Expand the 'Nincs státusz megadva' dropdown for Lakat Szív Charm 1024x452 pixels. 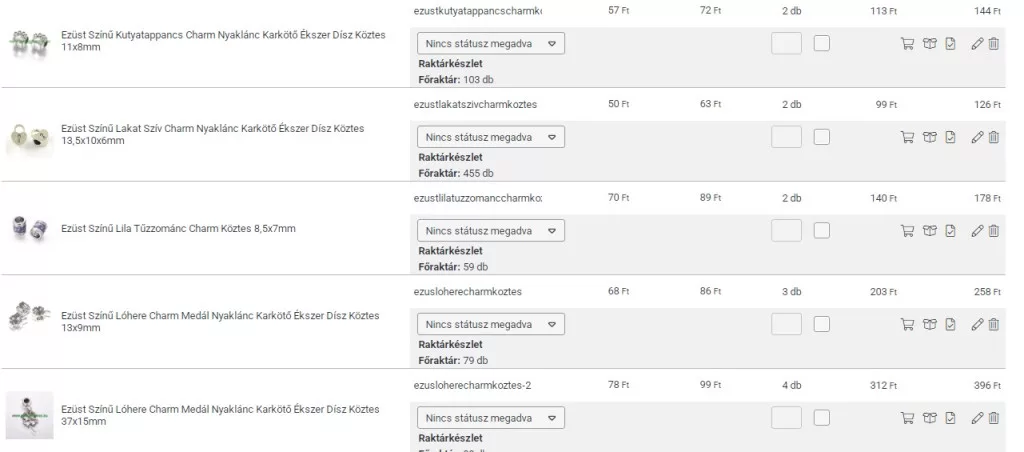click(x=490, y=137)
